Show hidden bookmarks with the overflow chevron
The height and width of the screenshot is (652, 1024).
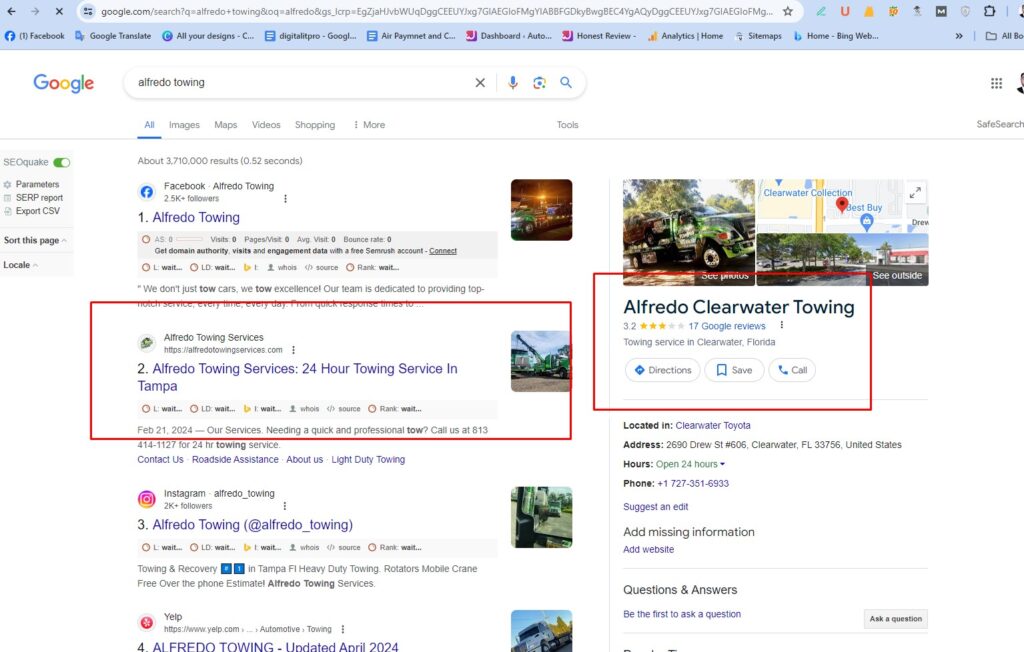[959, 36]
